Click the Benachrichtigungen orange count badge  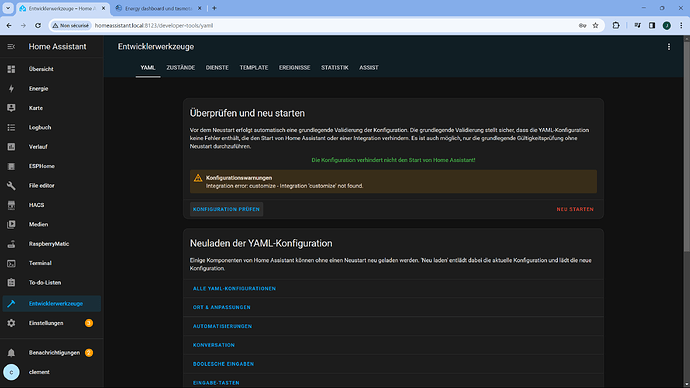(88, 353)
